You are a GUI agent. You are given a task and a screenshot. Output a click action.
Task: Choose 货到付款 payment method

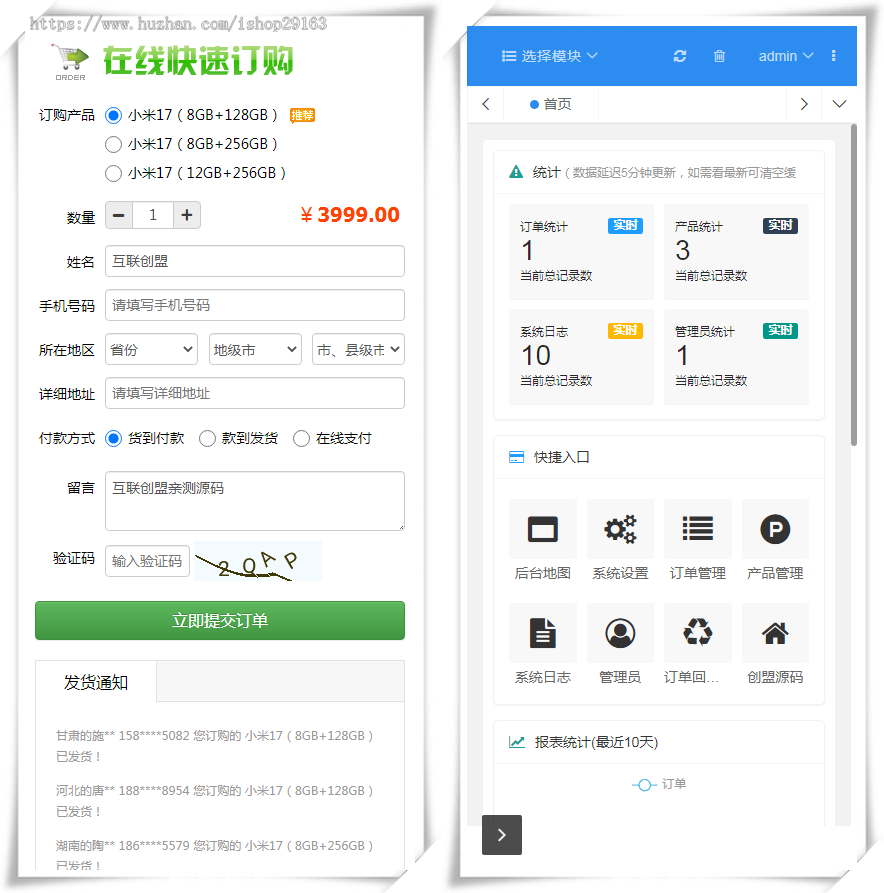point(113,439)
